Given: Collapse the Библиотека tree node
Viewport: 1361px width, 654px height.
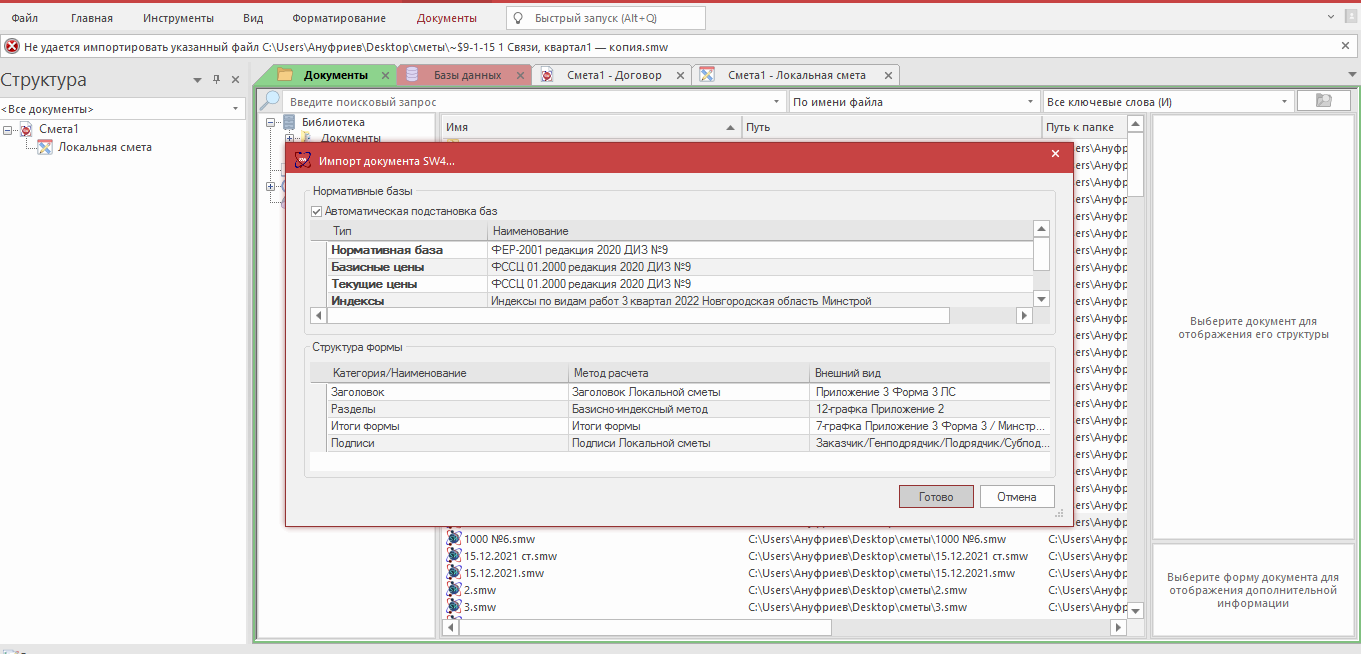Looking at the screenshot, I should tap(271, 122).
